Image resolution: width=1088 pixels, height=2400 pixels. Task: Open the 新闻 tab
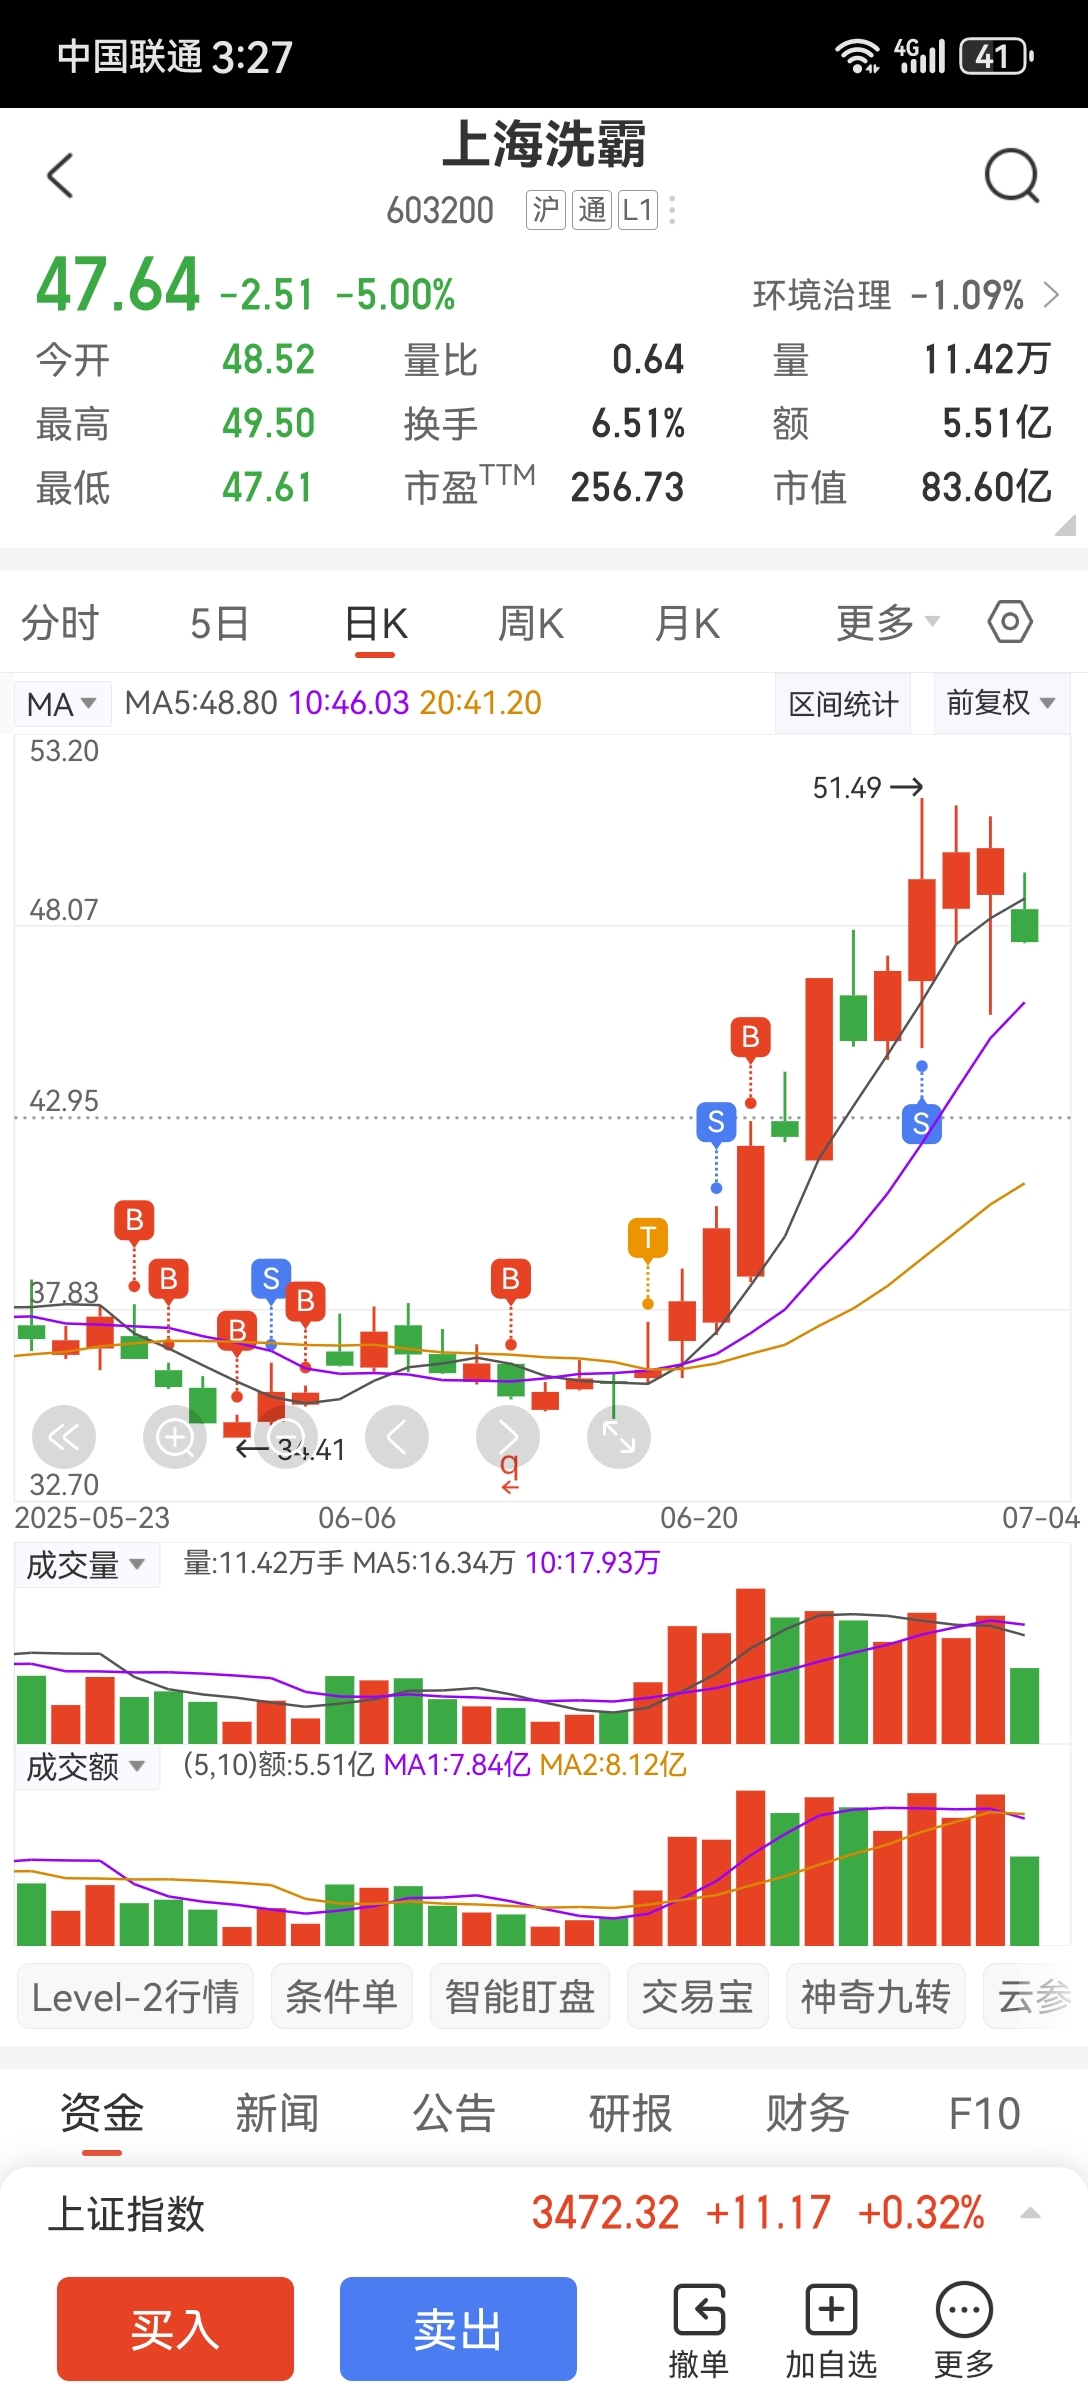pyautogui.click(x=277, y=2112)
